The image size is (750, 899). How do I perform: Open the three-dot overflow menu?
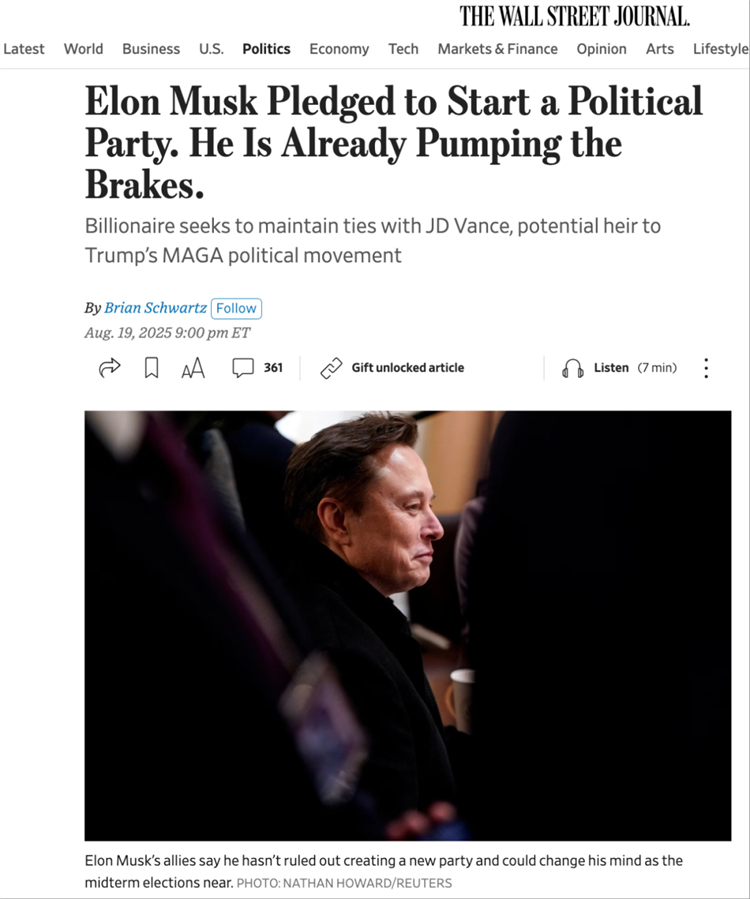(x=706, y=368)
